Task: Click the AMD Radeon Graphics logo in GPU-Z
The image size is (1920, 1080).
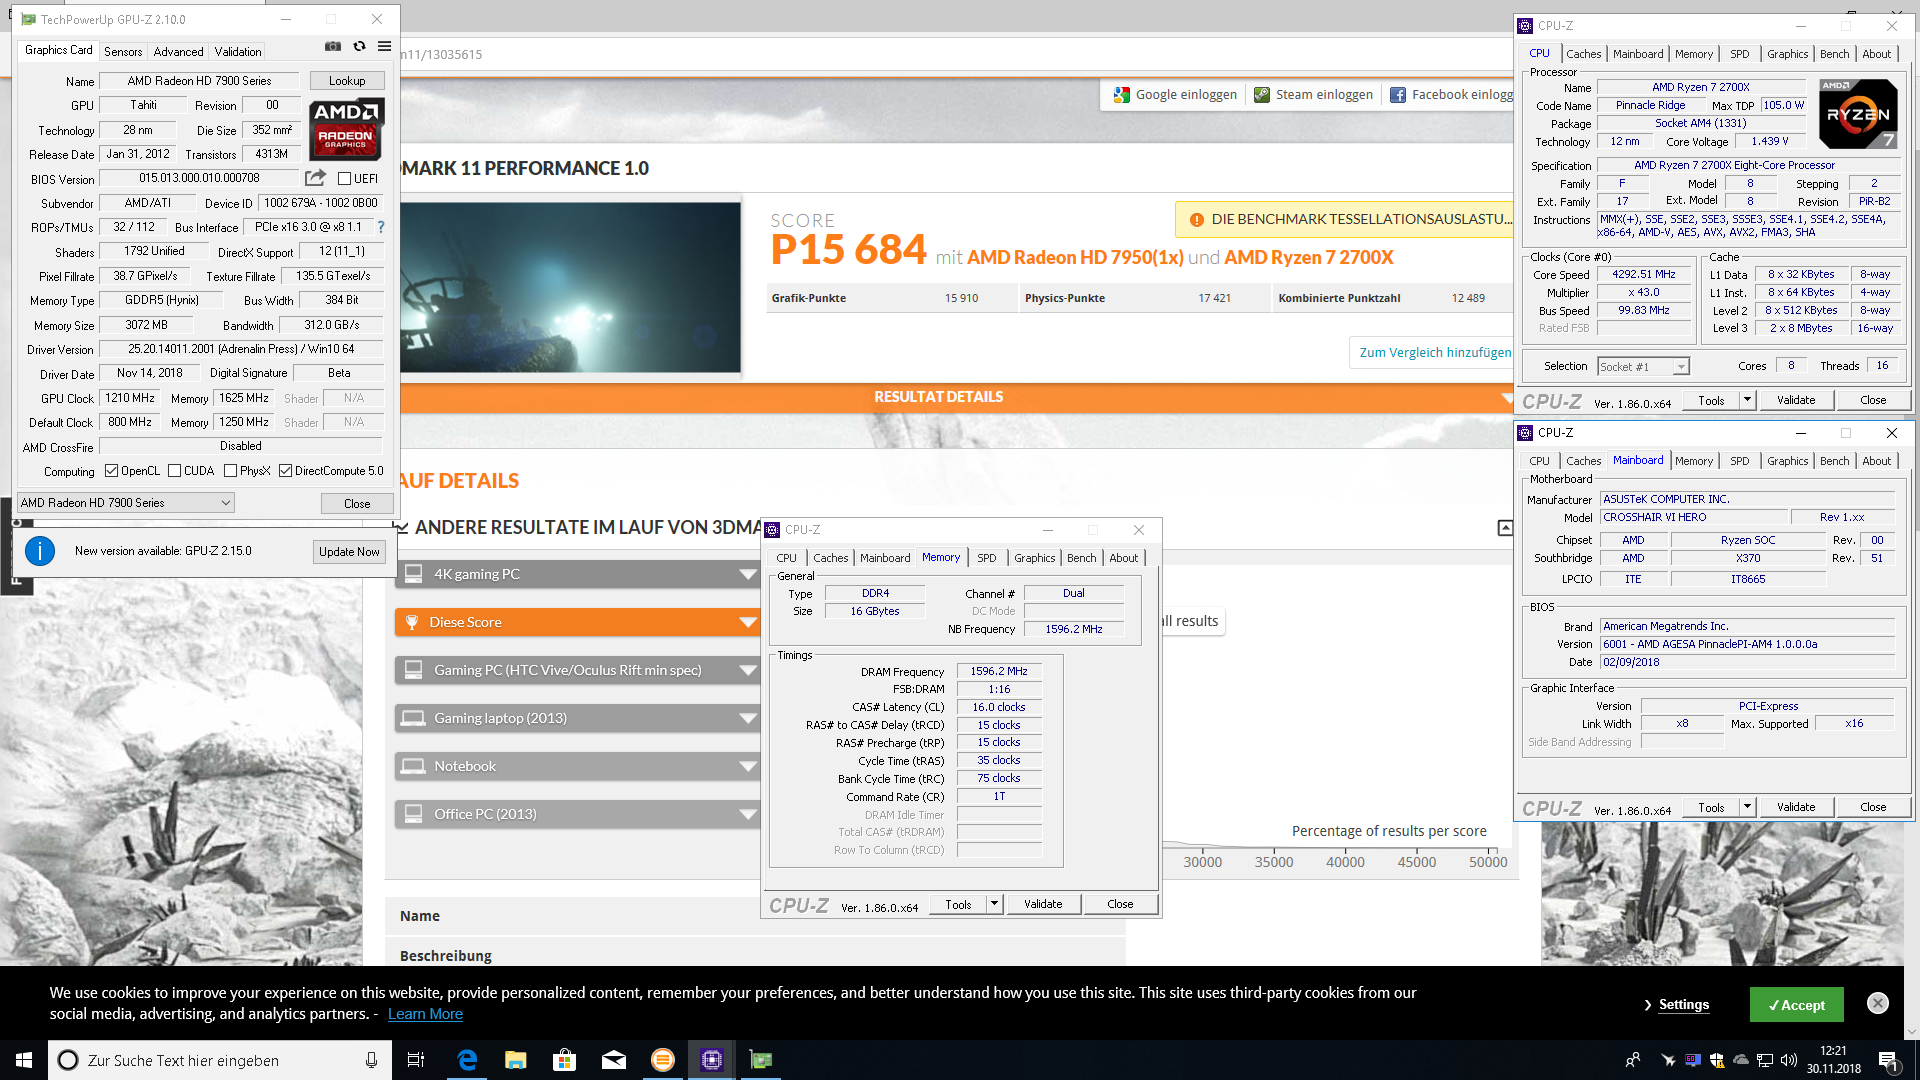Action: tap(346, 130)
